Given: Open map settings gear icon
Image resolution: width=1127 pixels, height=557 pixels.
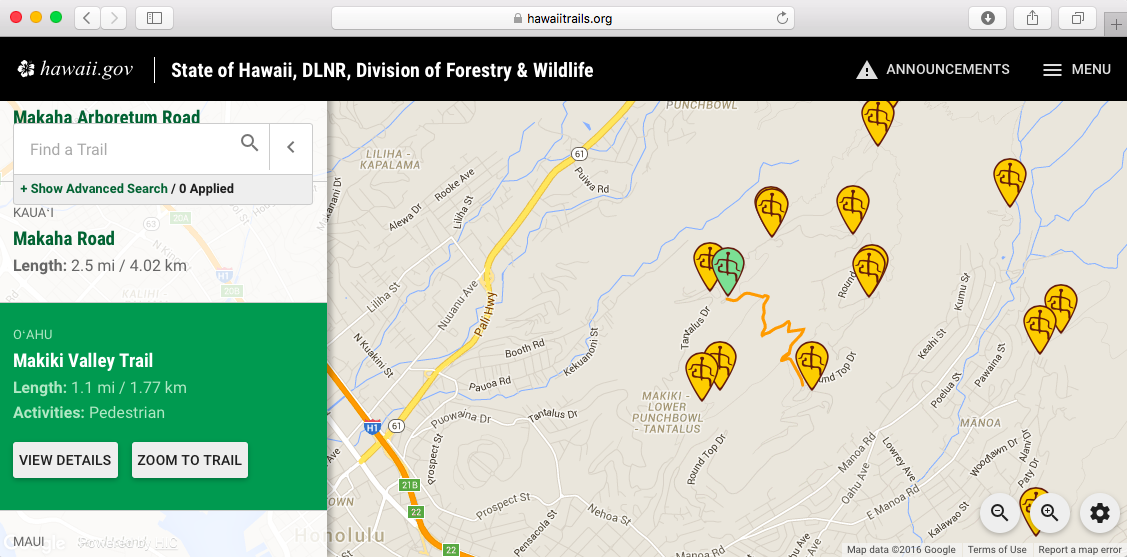Looking at the screenshot, I should [1100, 513].
